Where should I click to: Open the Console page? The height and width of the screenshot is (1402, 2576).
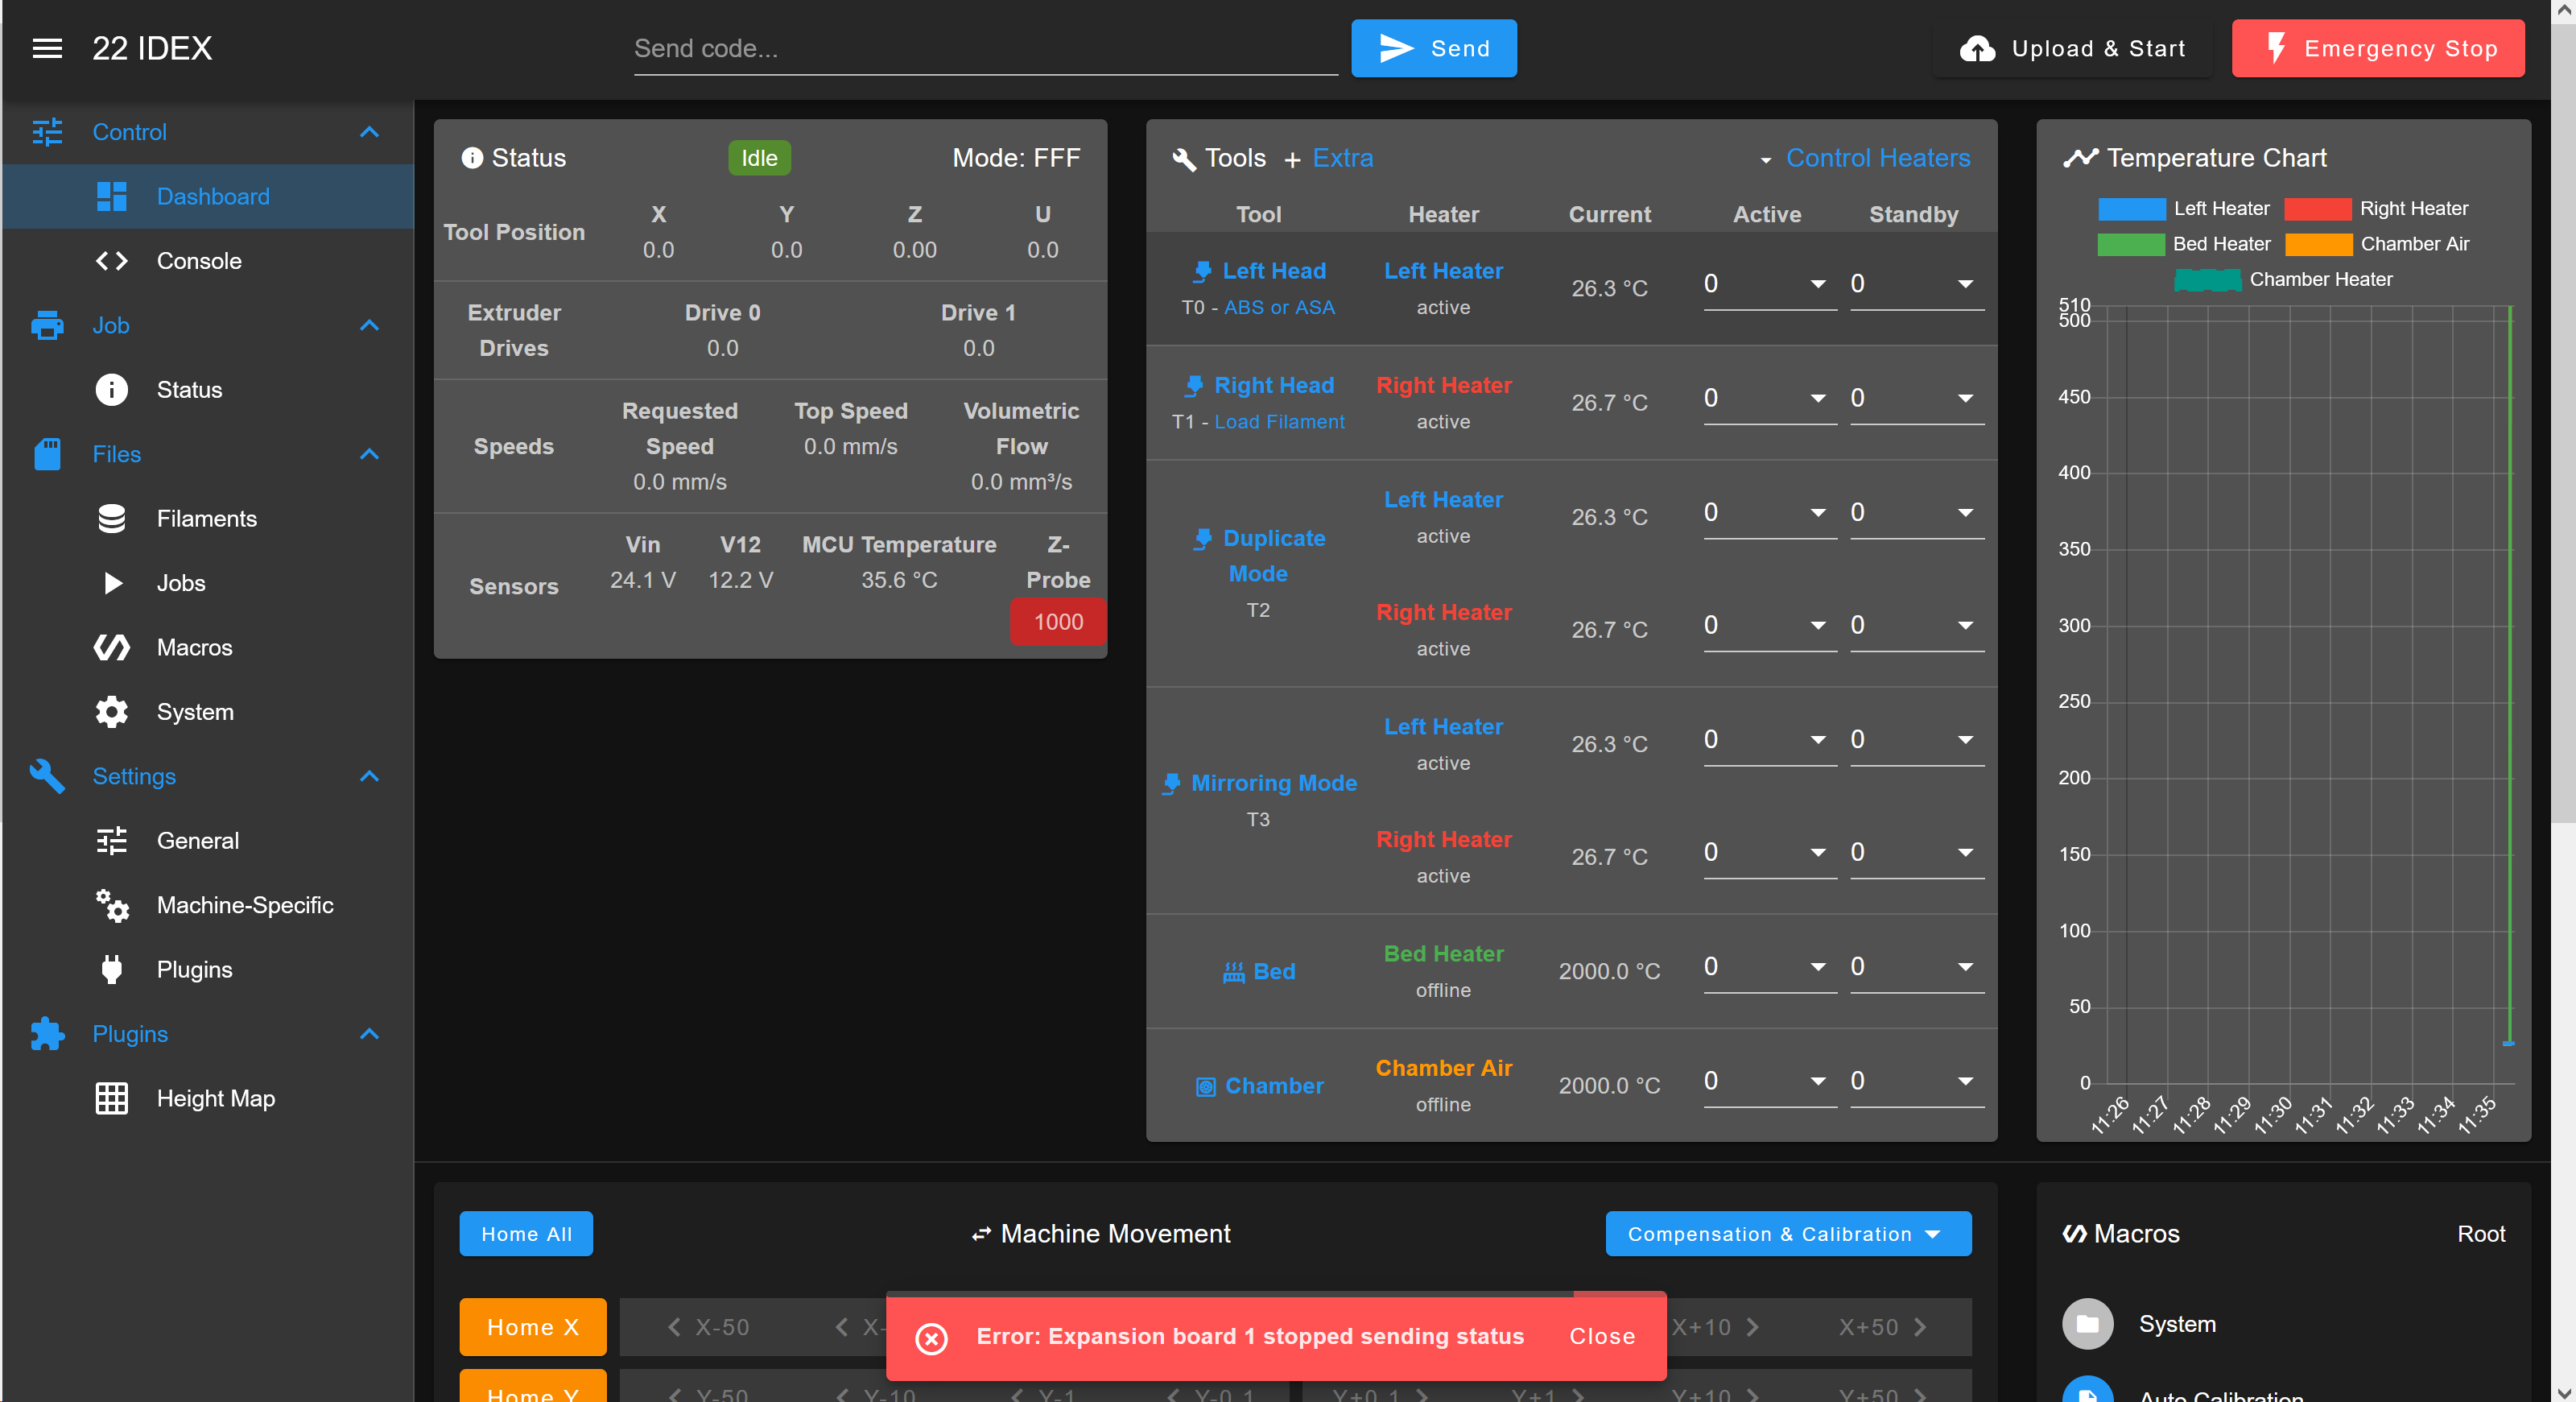208,261
